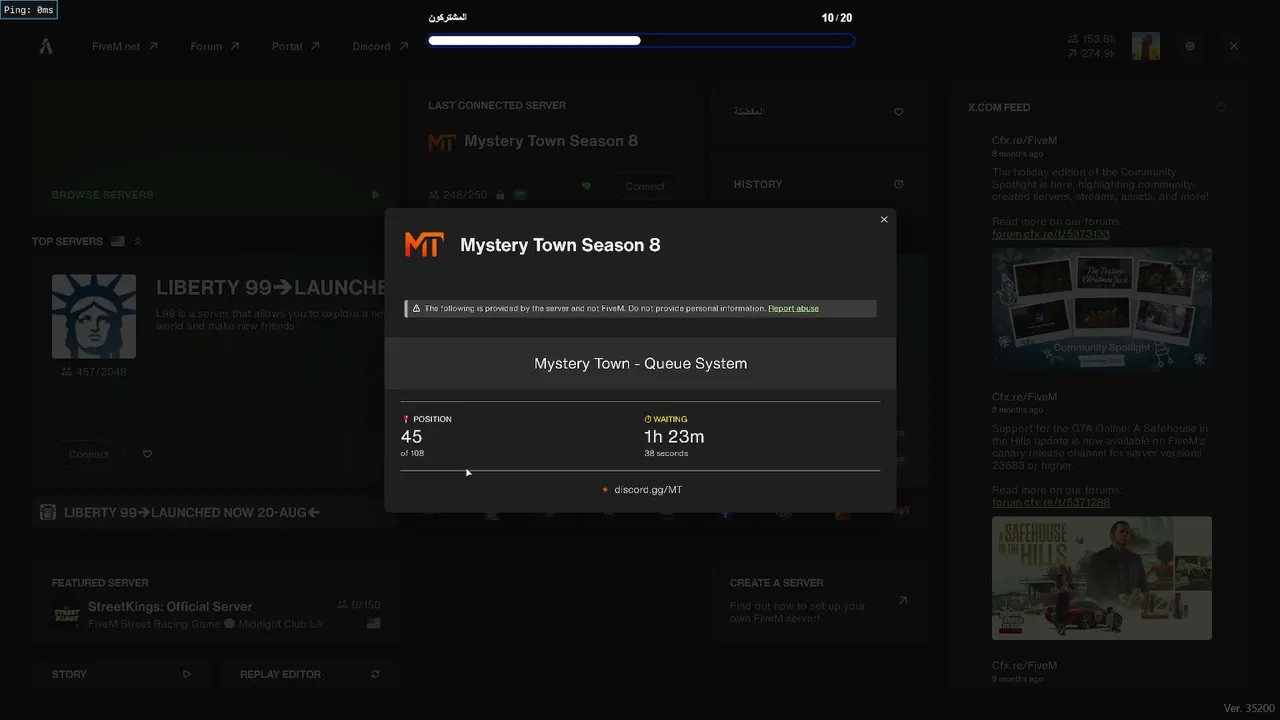The height and width of the screenshot is (720, 1280).
Task: Click the Create a Server card title
Action: [777, 583]
